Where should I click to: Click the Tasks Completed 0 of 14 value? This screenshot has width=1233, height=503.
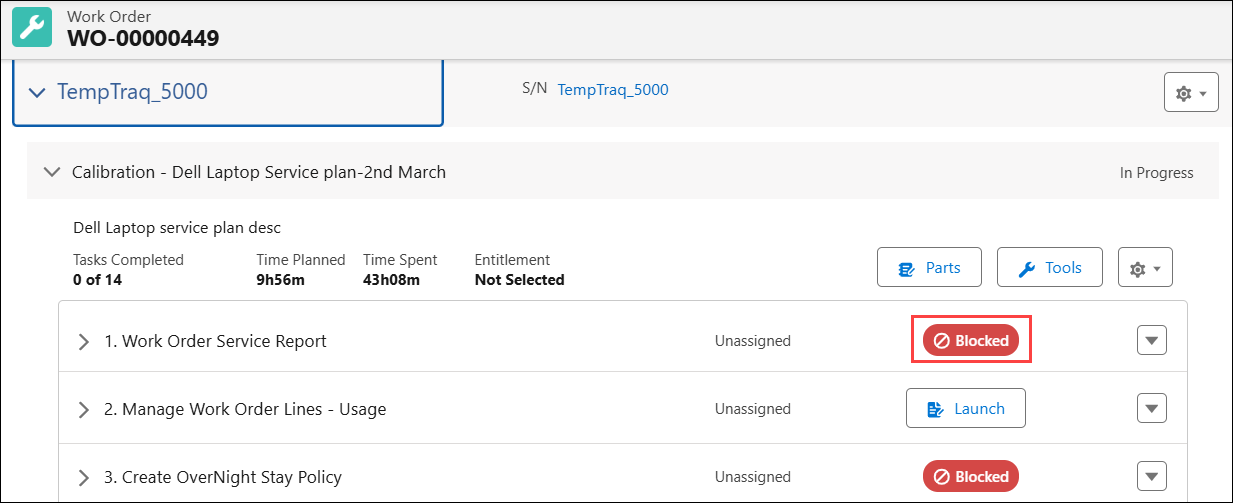click(97, 280)
